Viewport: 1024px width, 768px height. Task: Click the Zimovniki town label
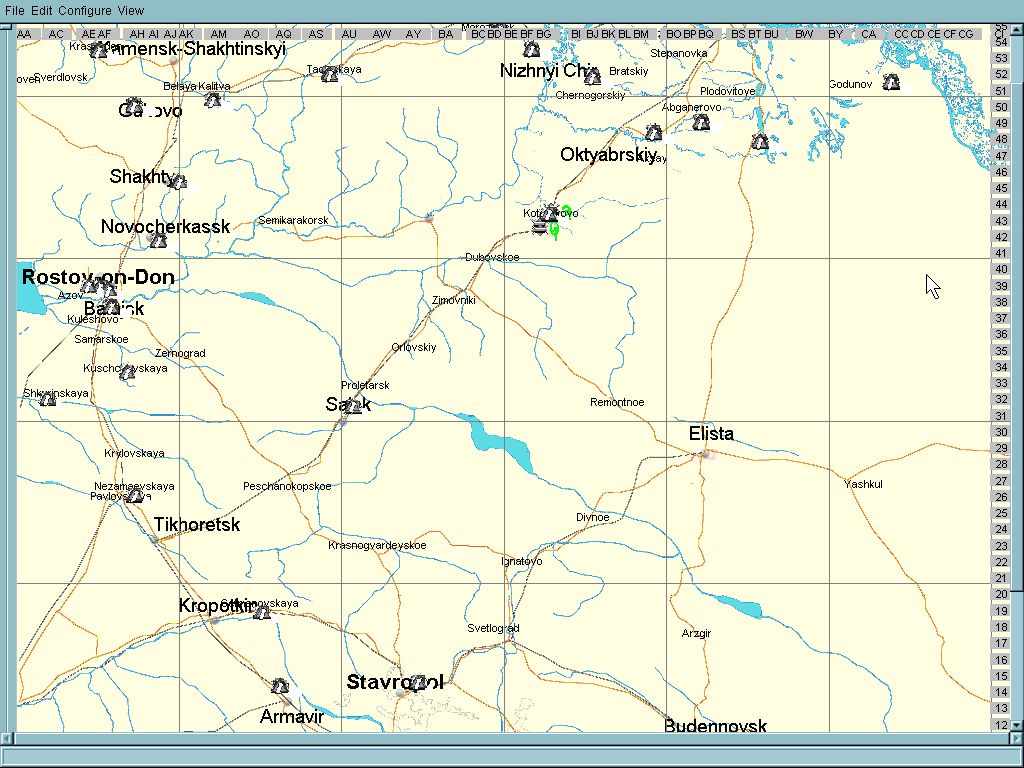(x=454, y=300)
